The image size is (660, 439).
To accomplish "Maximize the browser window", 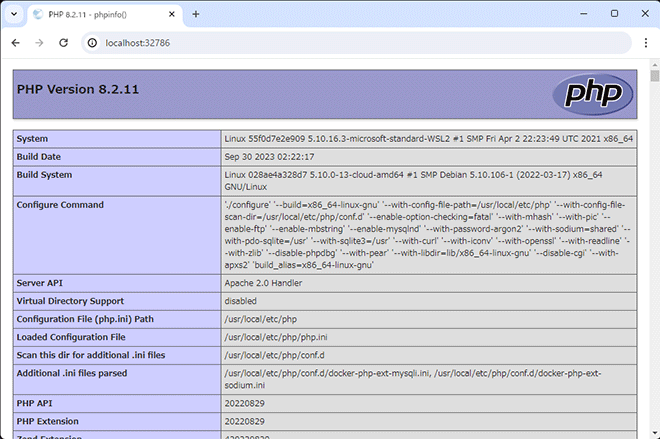I will point(614,14).
